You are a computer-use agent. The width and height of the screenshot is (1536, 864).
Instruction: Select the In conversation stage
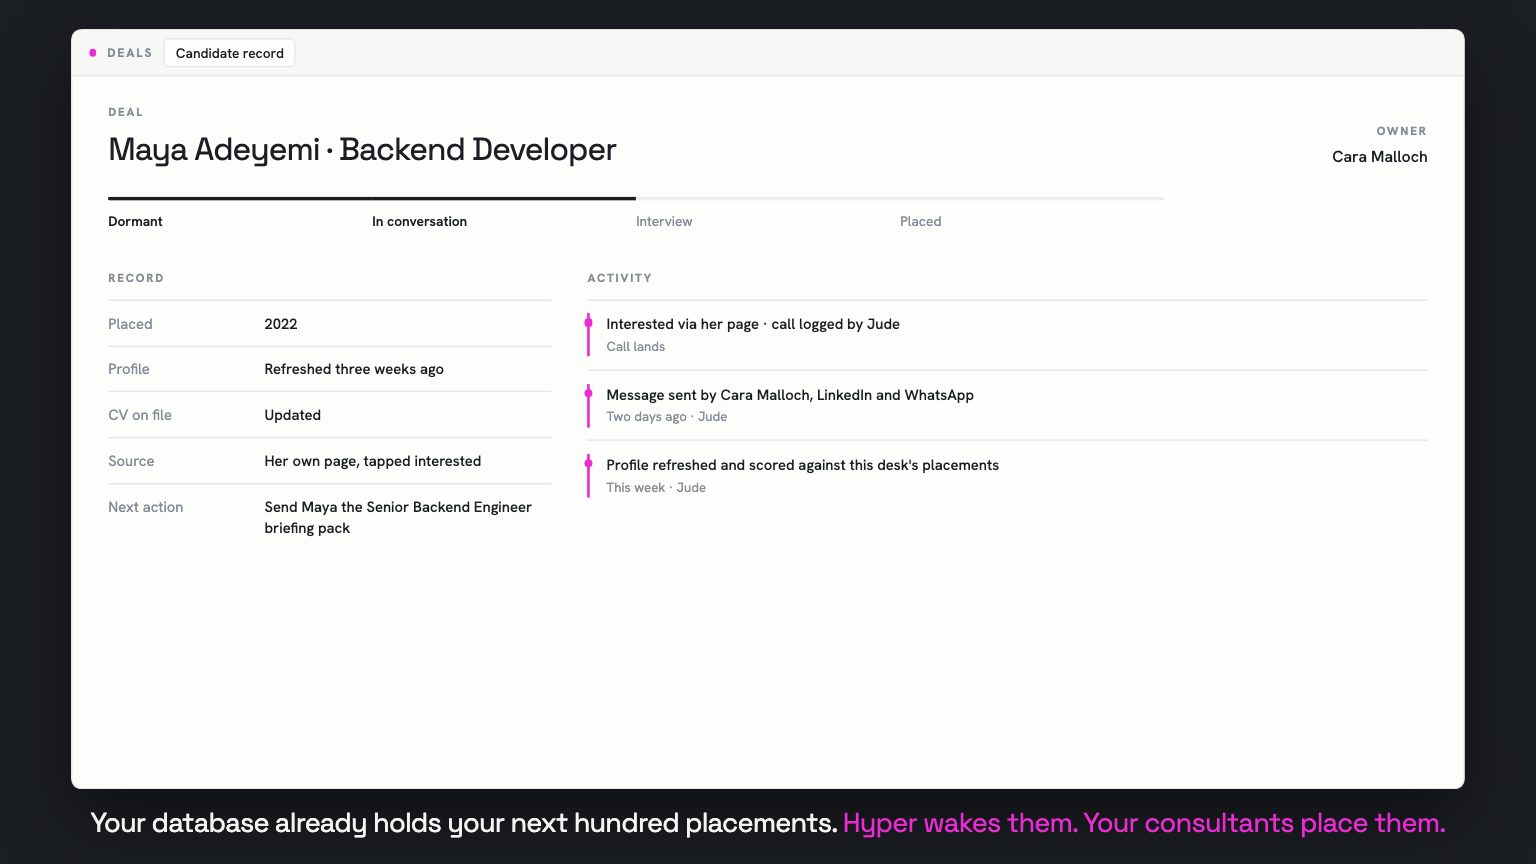click(419, 221)
